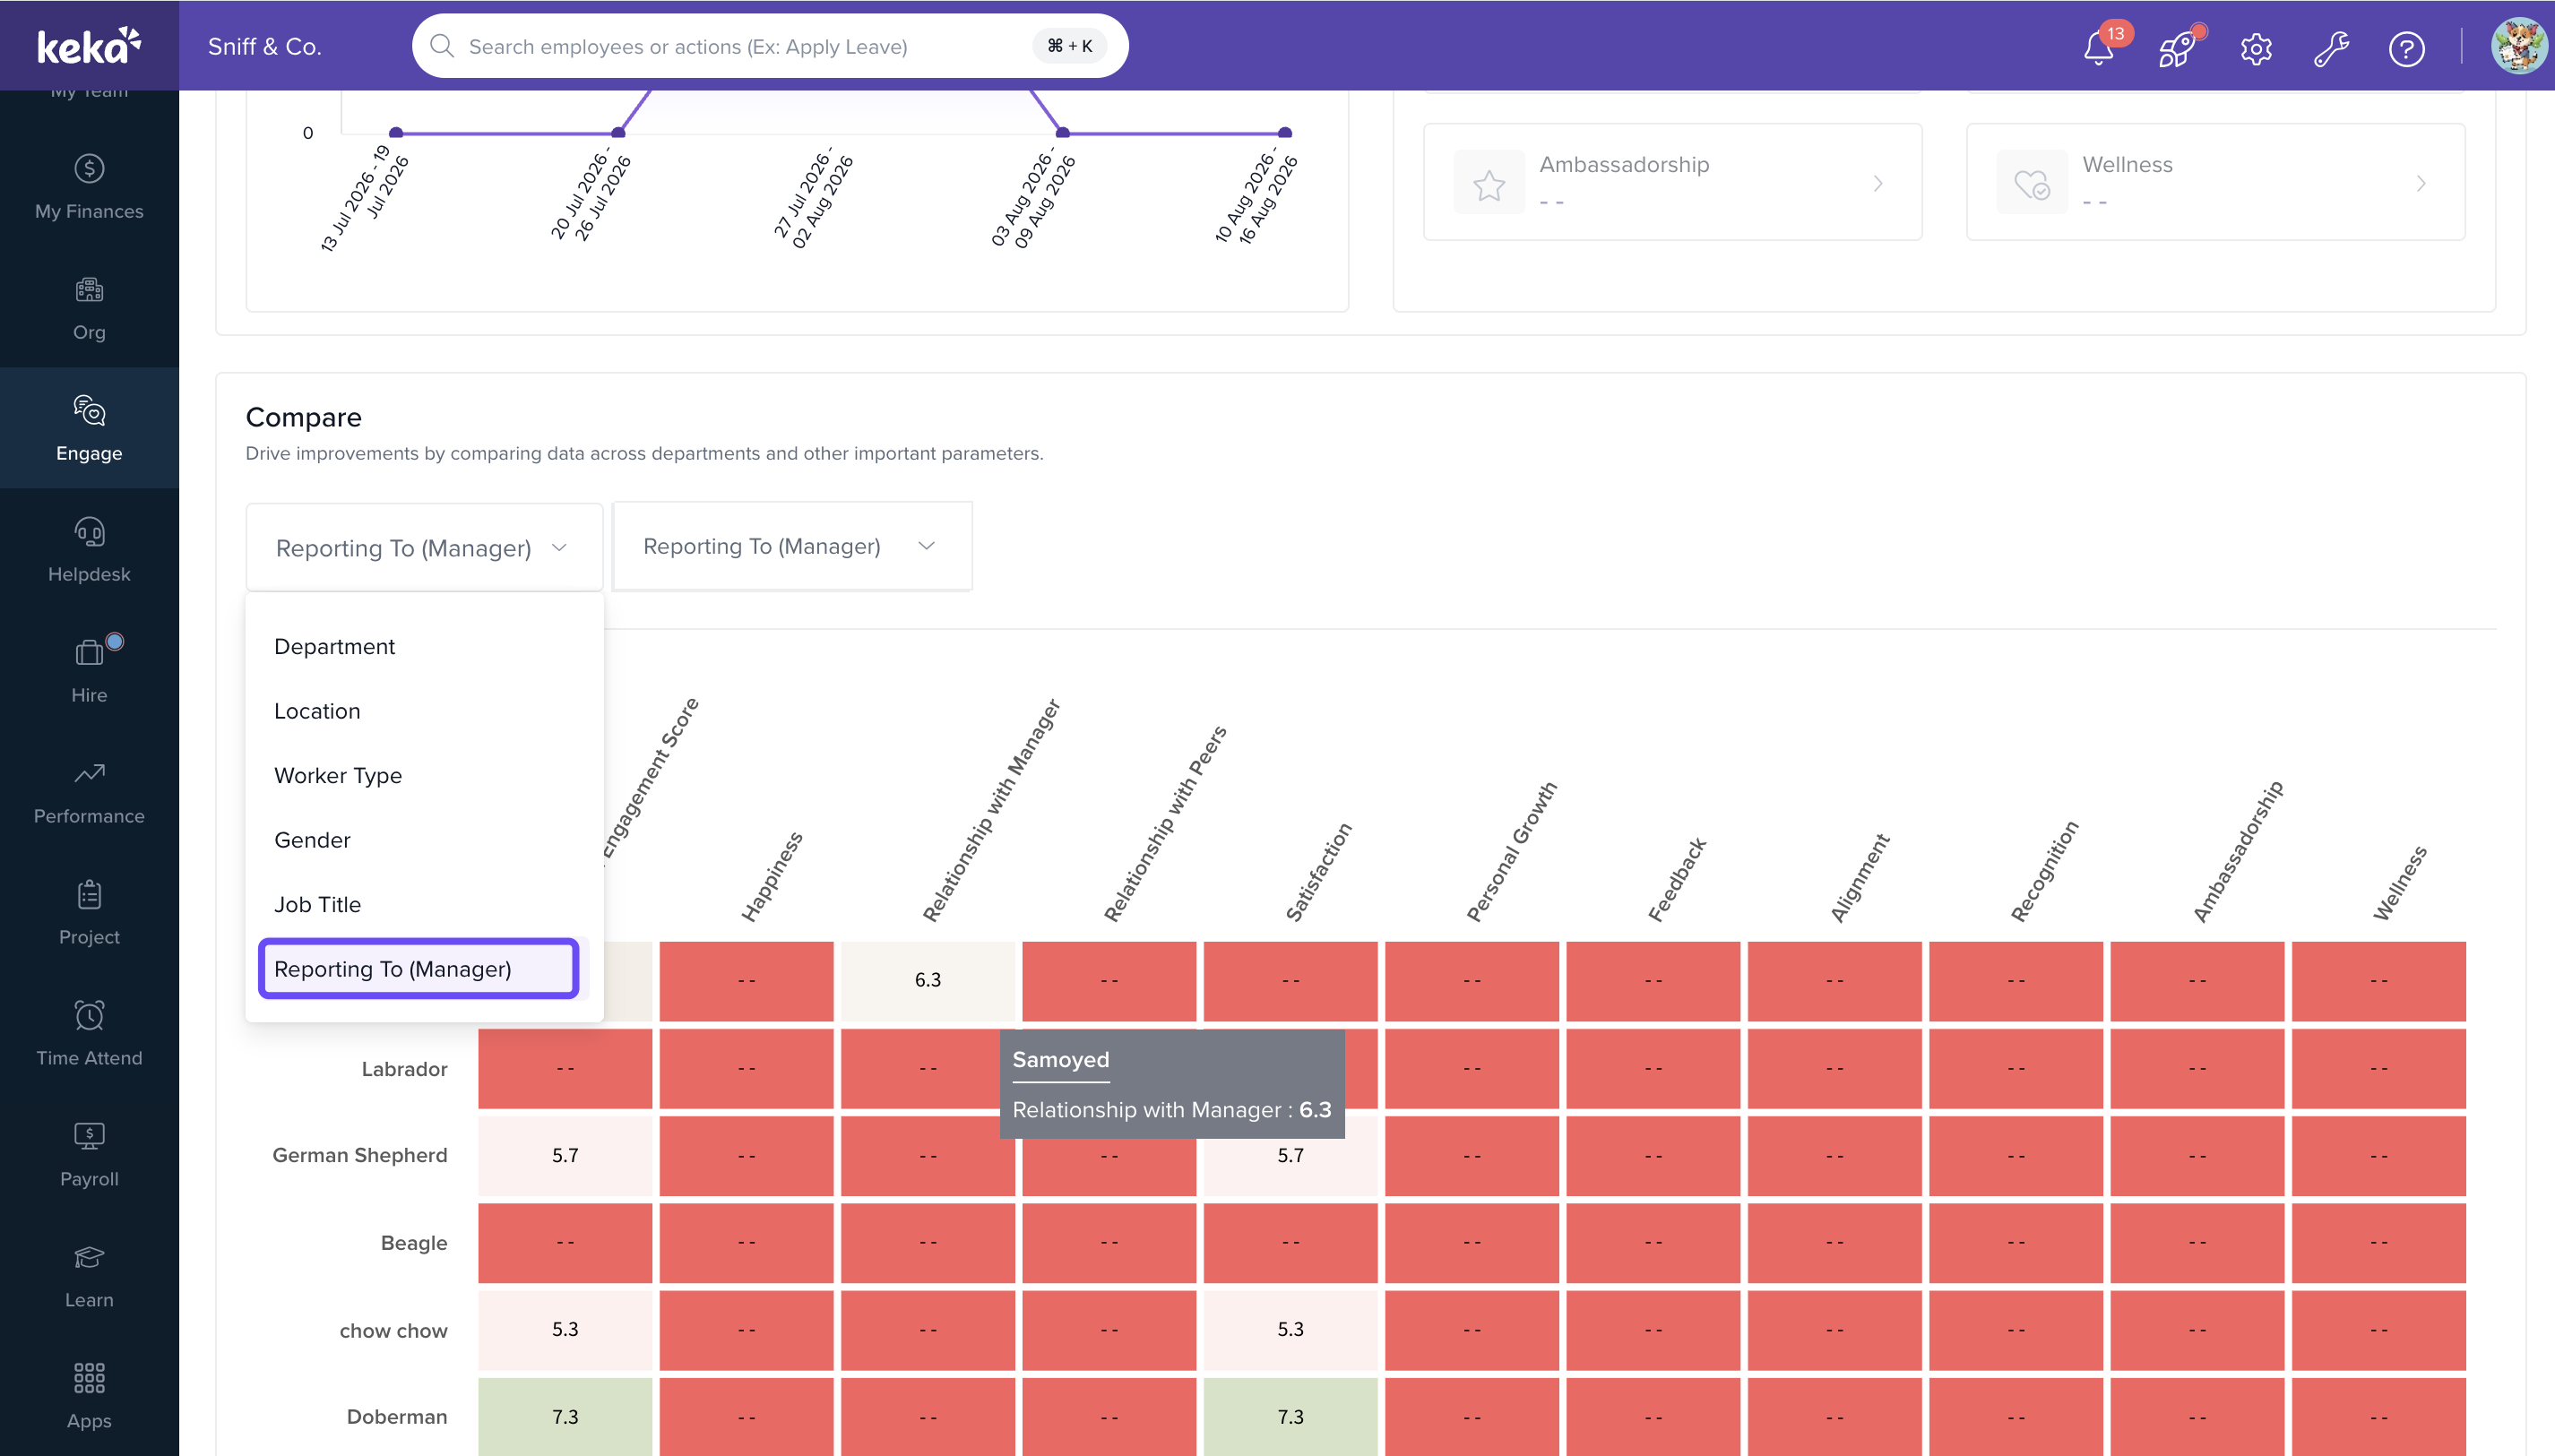Expand first Reporting To (Manager) dropdown

pos(424,547)
